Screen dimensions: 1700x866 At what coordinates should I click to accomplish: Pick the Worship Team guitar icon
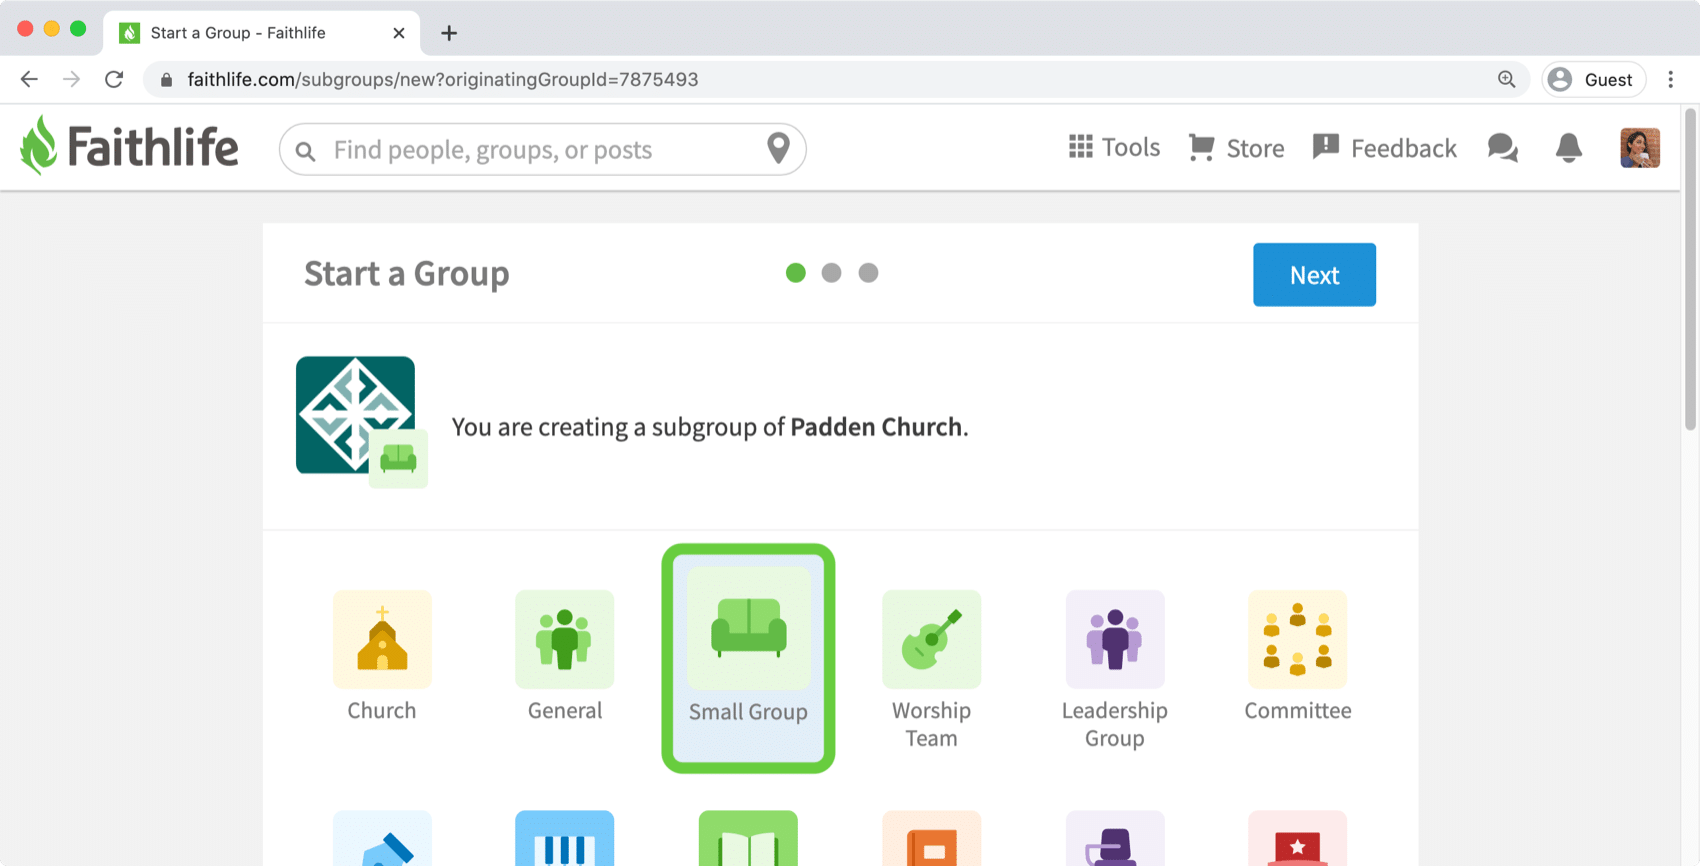pos(931,639)
